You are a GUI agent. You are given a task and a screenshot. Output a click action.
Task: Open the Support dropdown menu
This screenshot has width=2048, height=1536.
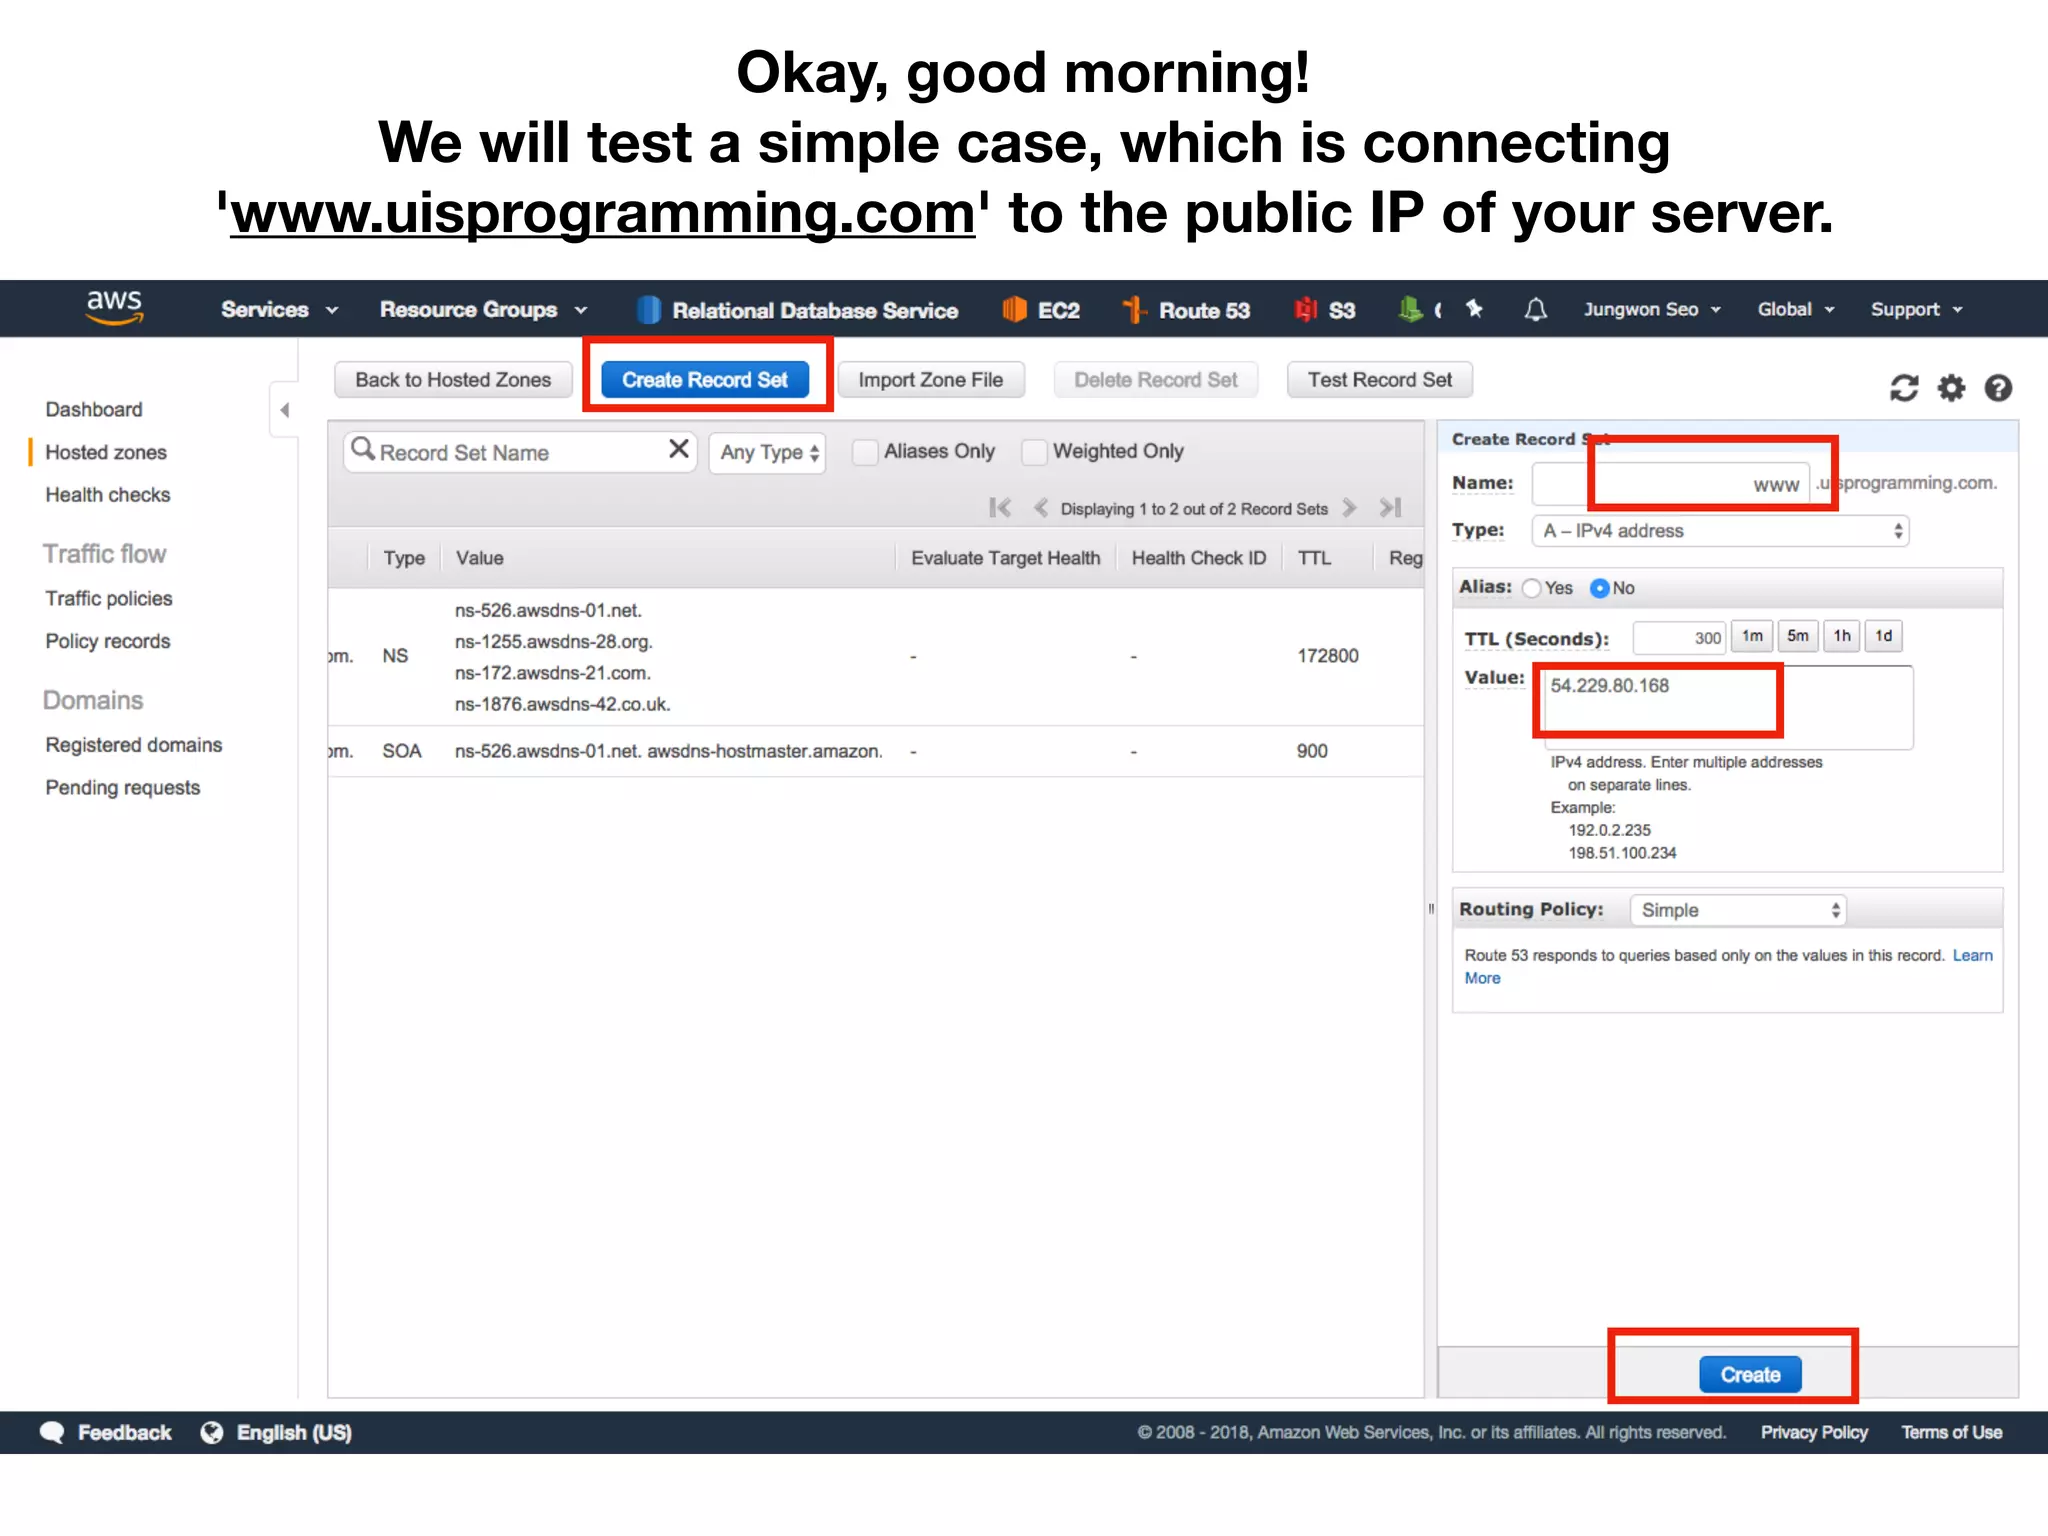click(1917, 310)
